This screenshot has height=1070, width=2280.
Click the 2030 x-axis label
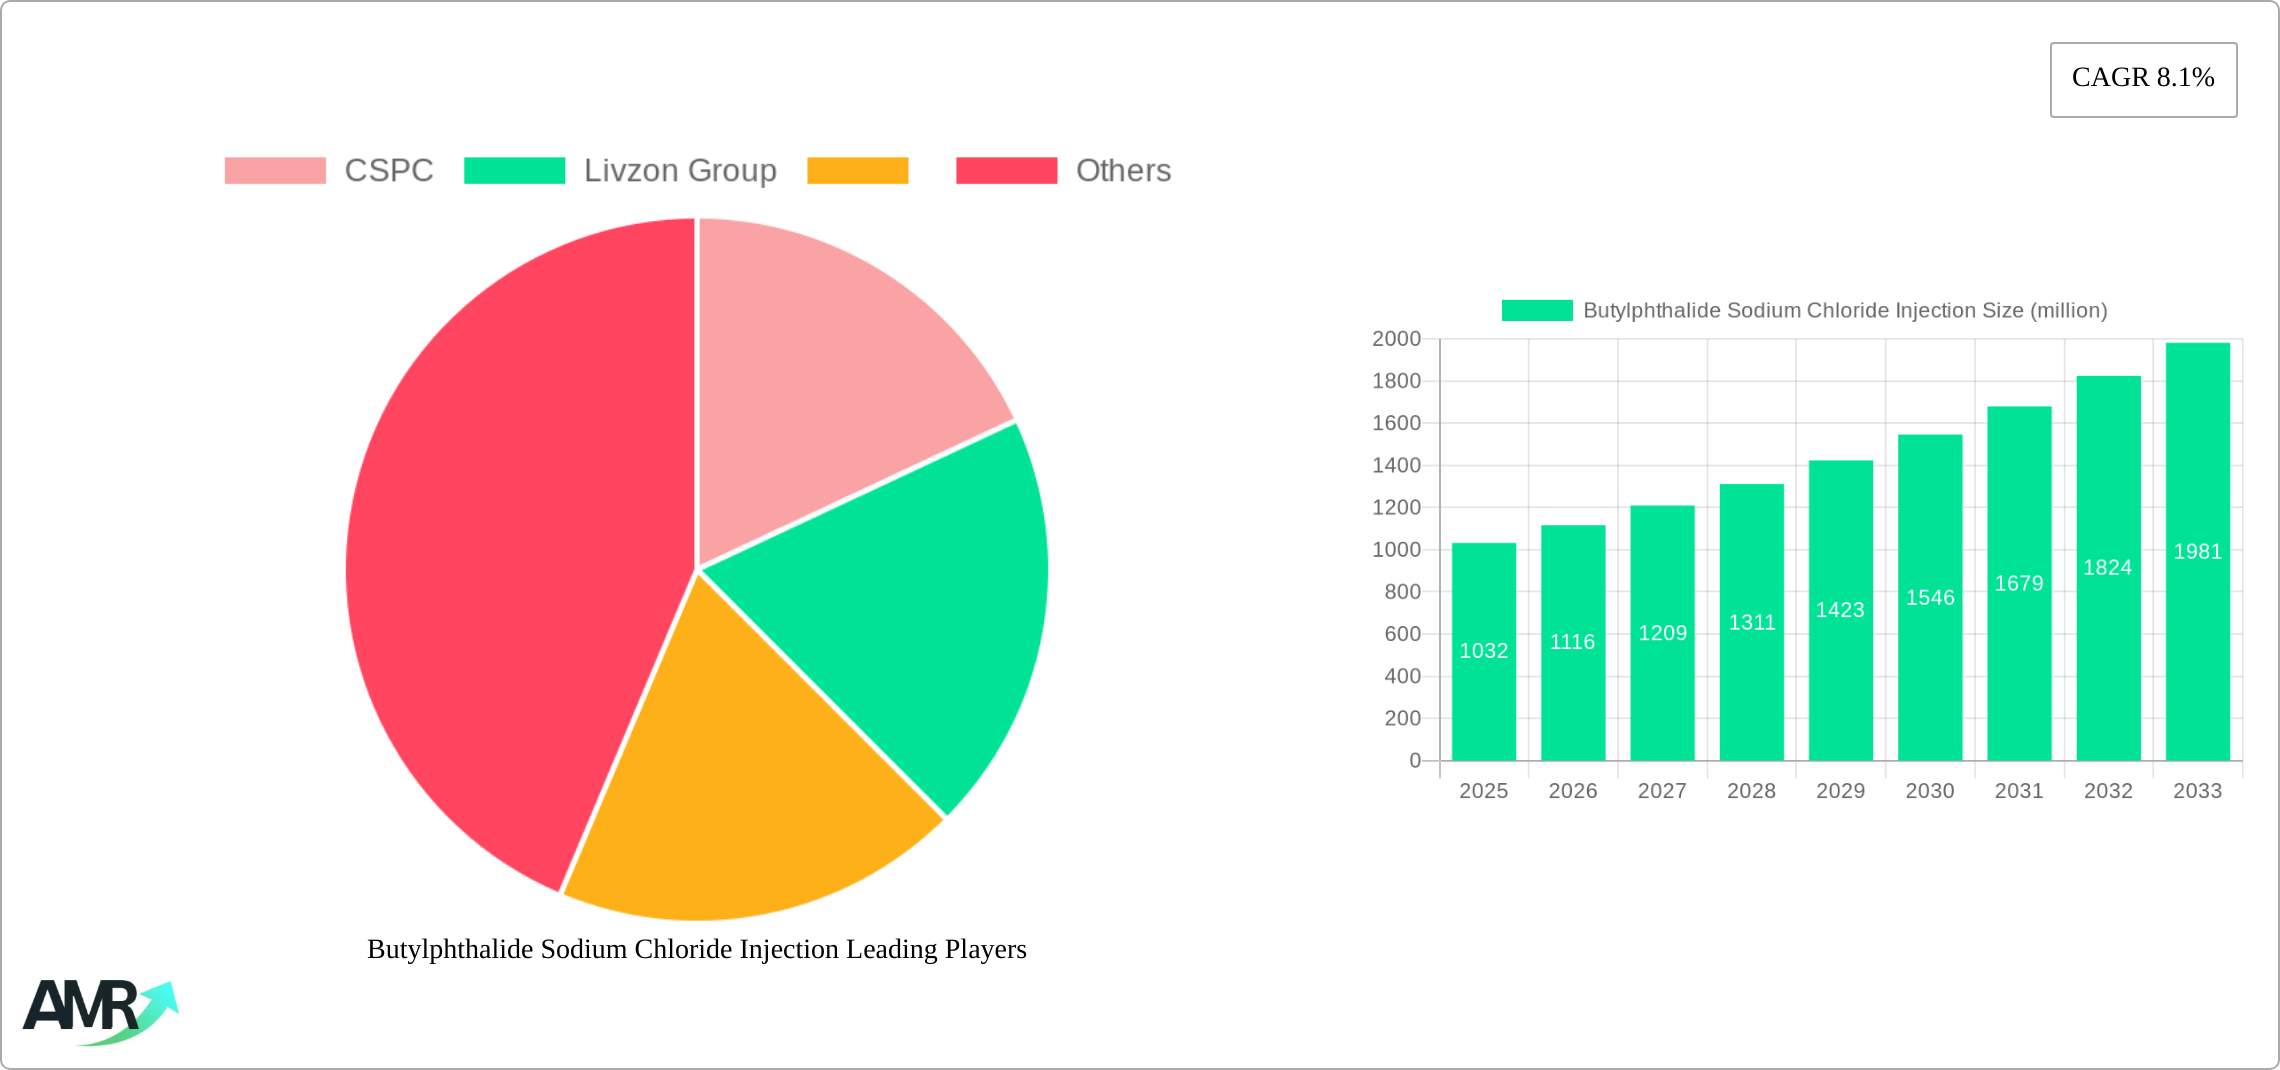tap(1929, 791)
